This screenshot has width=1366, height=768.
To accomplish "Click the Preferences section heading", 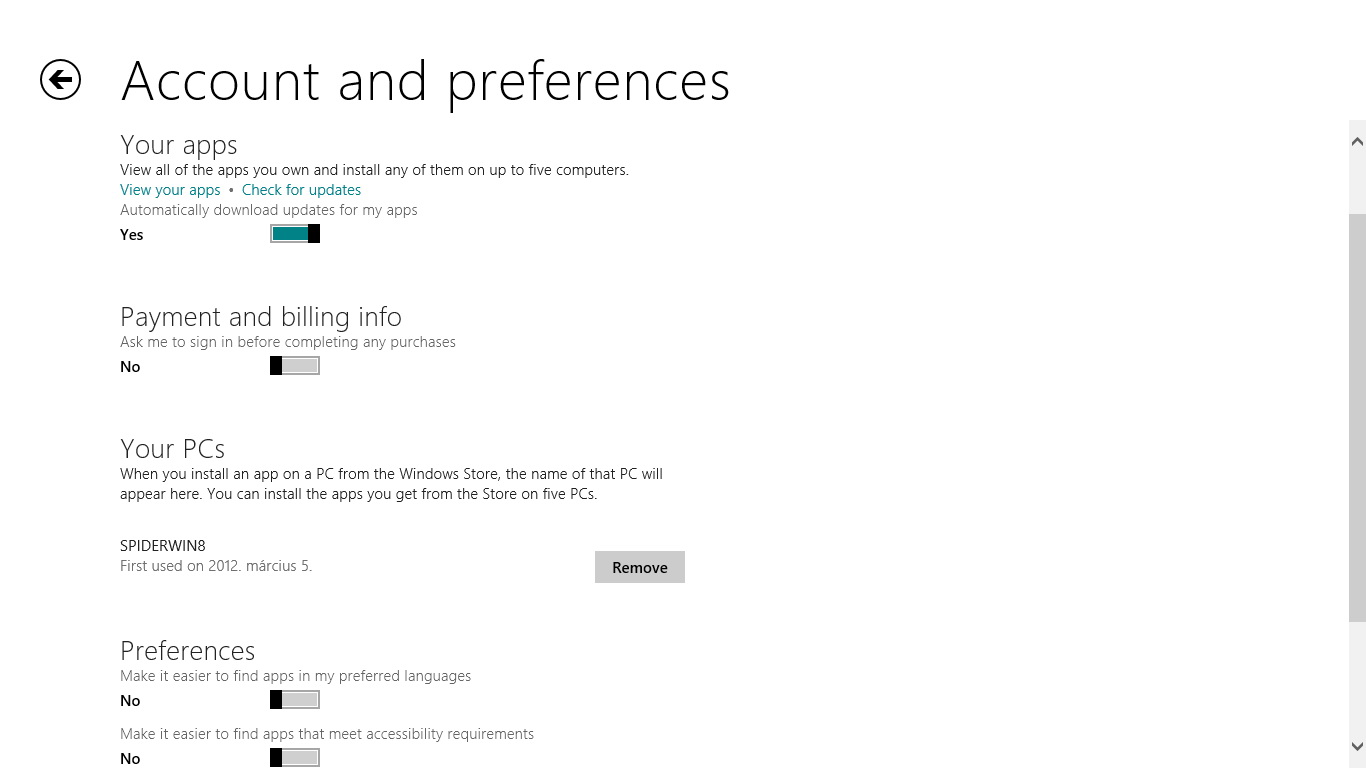I will coord(188,651).
